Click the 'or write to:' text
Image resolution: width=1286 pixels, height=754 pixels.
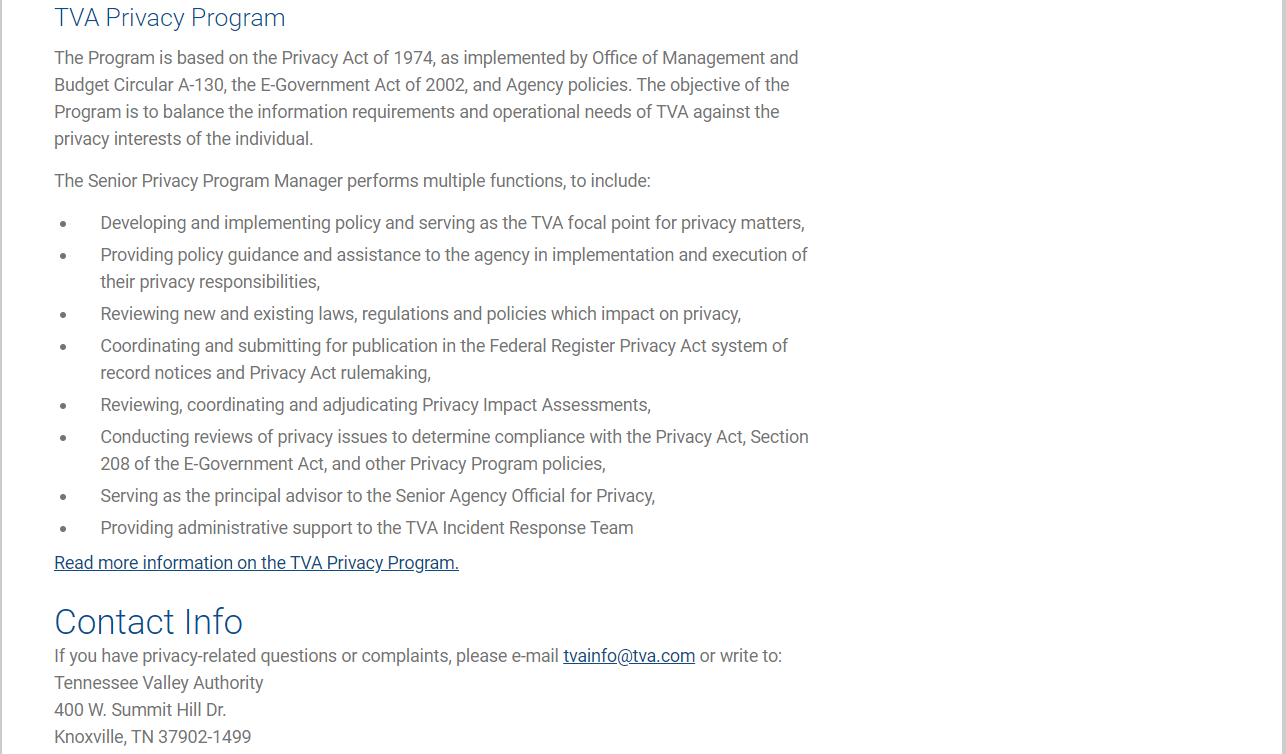(x=740, y=656)
